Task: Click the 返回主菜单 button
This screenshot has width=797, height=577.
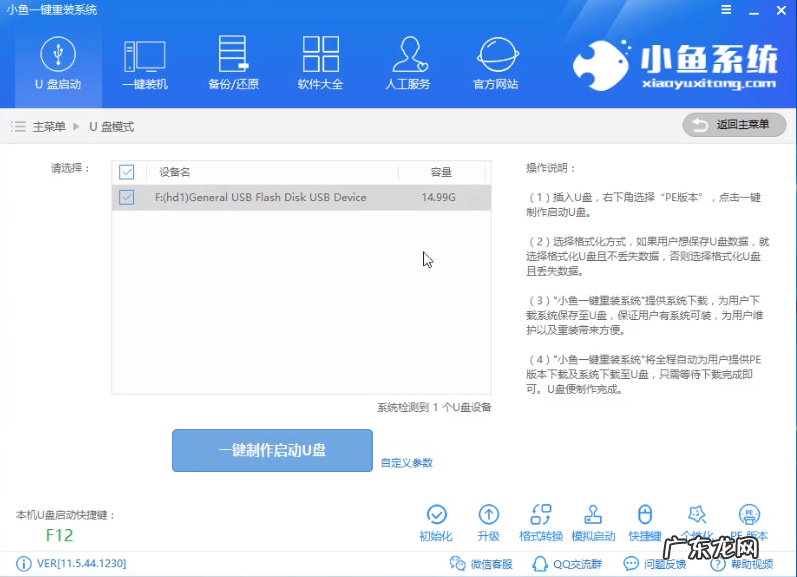Action: (734, 125)
